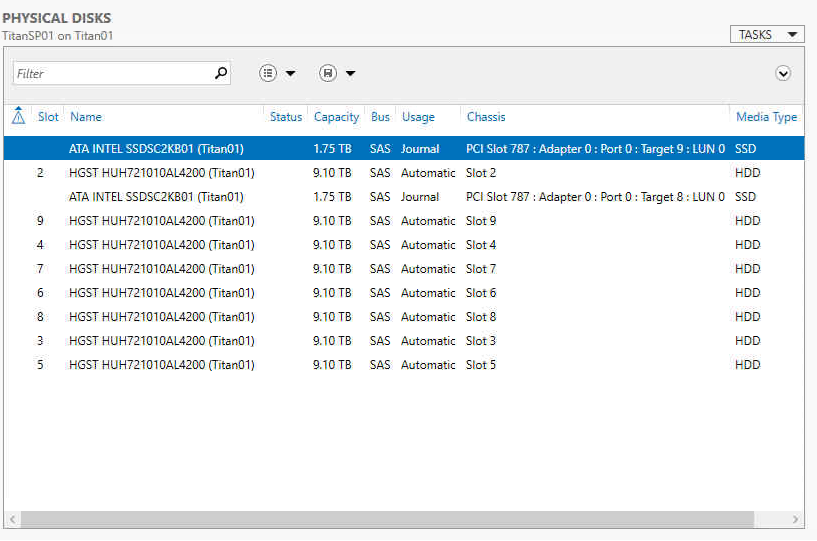Image resolution: width=817 pixels, height=541 pixels.
Task: Sort by the Name column header
Action: point(86,117)
